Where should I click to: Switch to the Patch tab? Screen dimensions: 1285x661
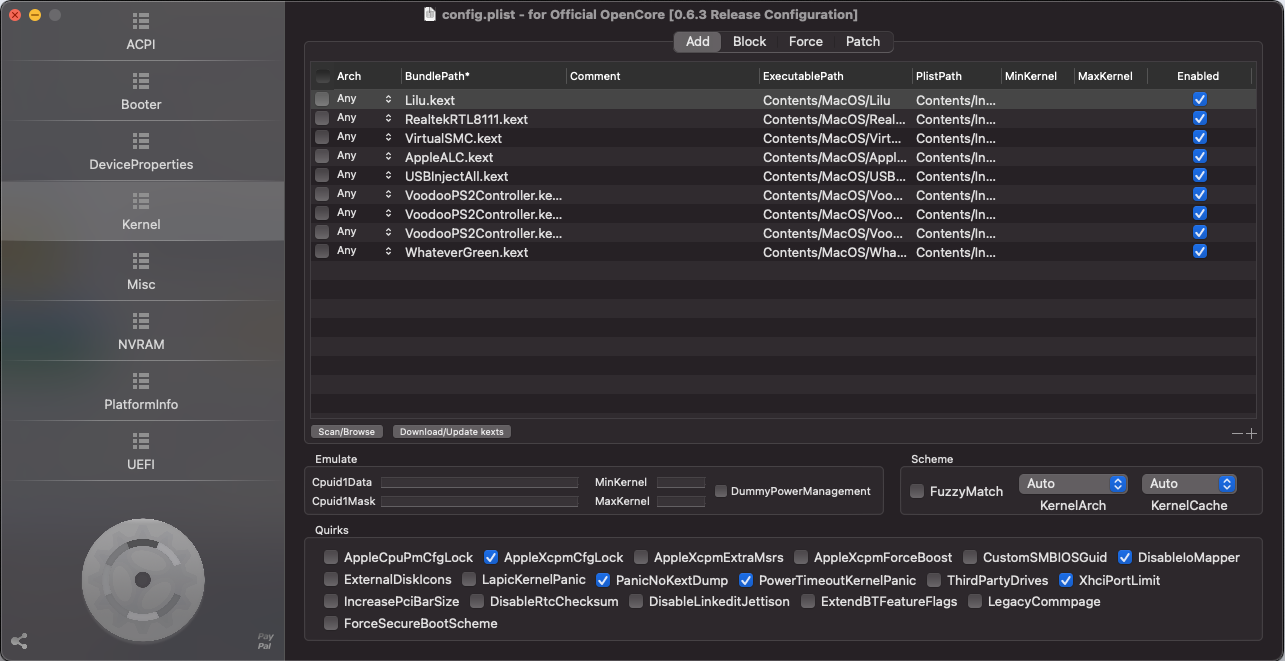862,41
